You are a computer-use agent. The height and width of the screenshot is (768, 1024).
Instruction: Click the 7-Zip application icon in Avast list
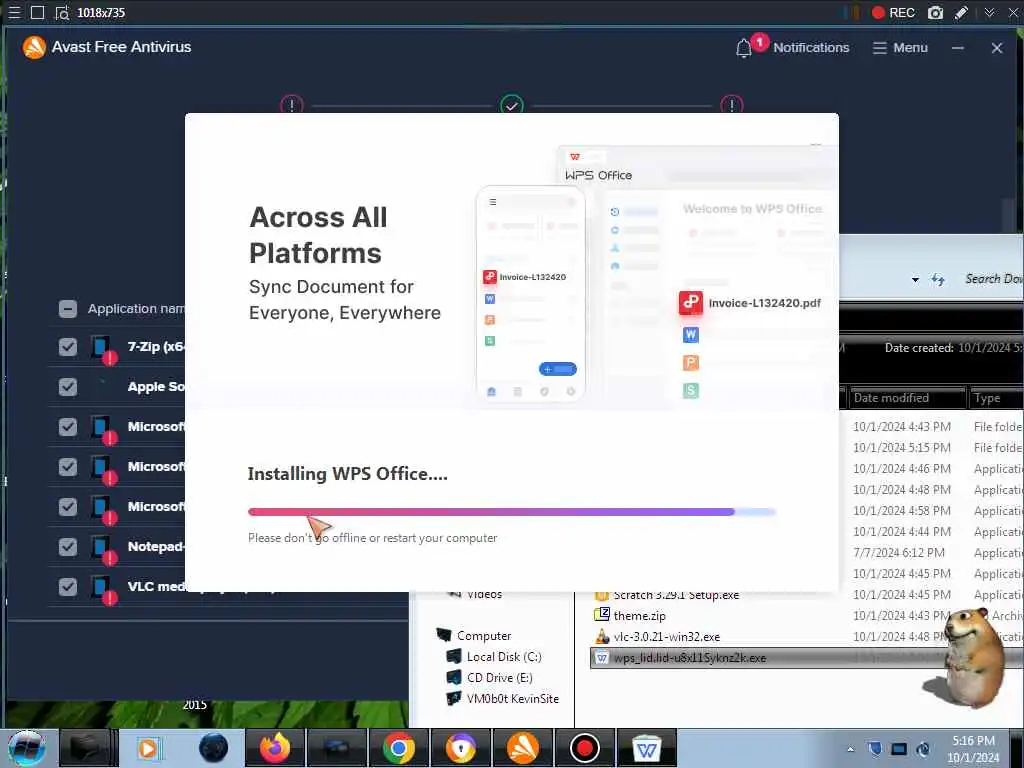[x=103, y=349]
